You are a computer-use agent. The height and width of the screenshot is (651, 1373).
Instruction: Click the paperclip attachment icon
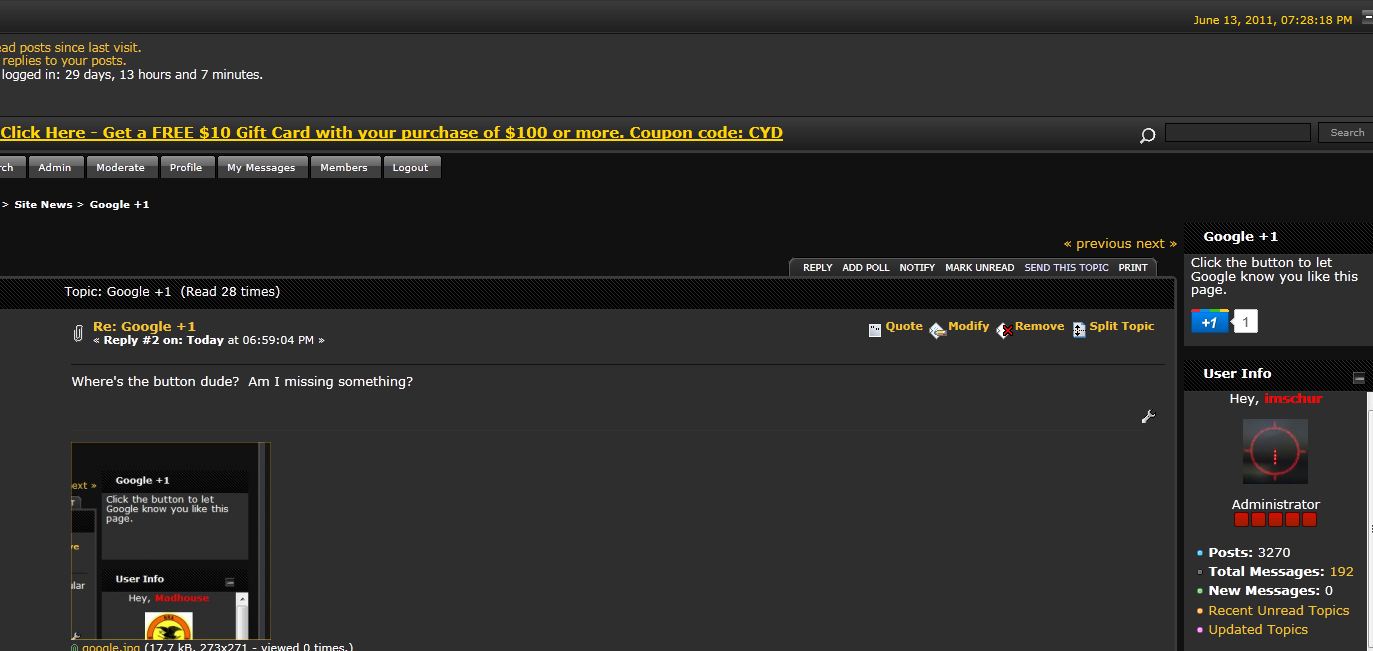pos(78,333)
